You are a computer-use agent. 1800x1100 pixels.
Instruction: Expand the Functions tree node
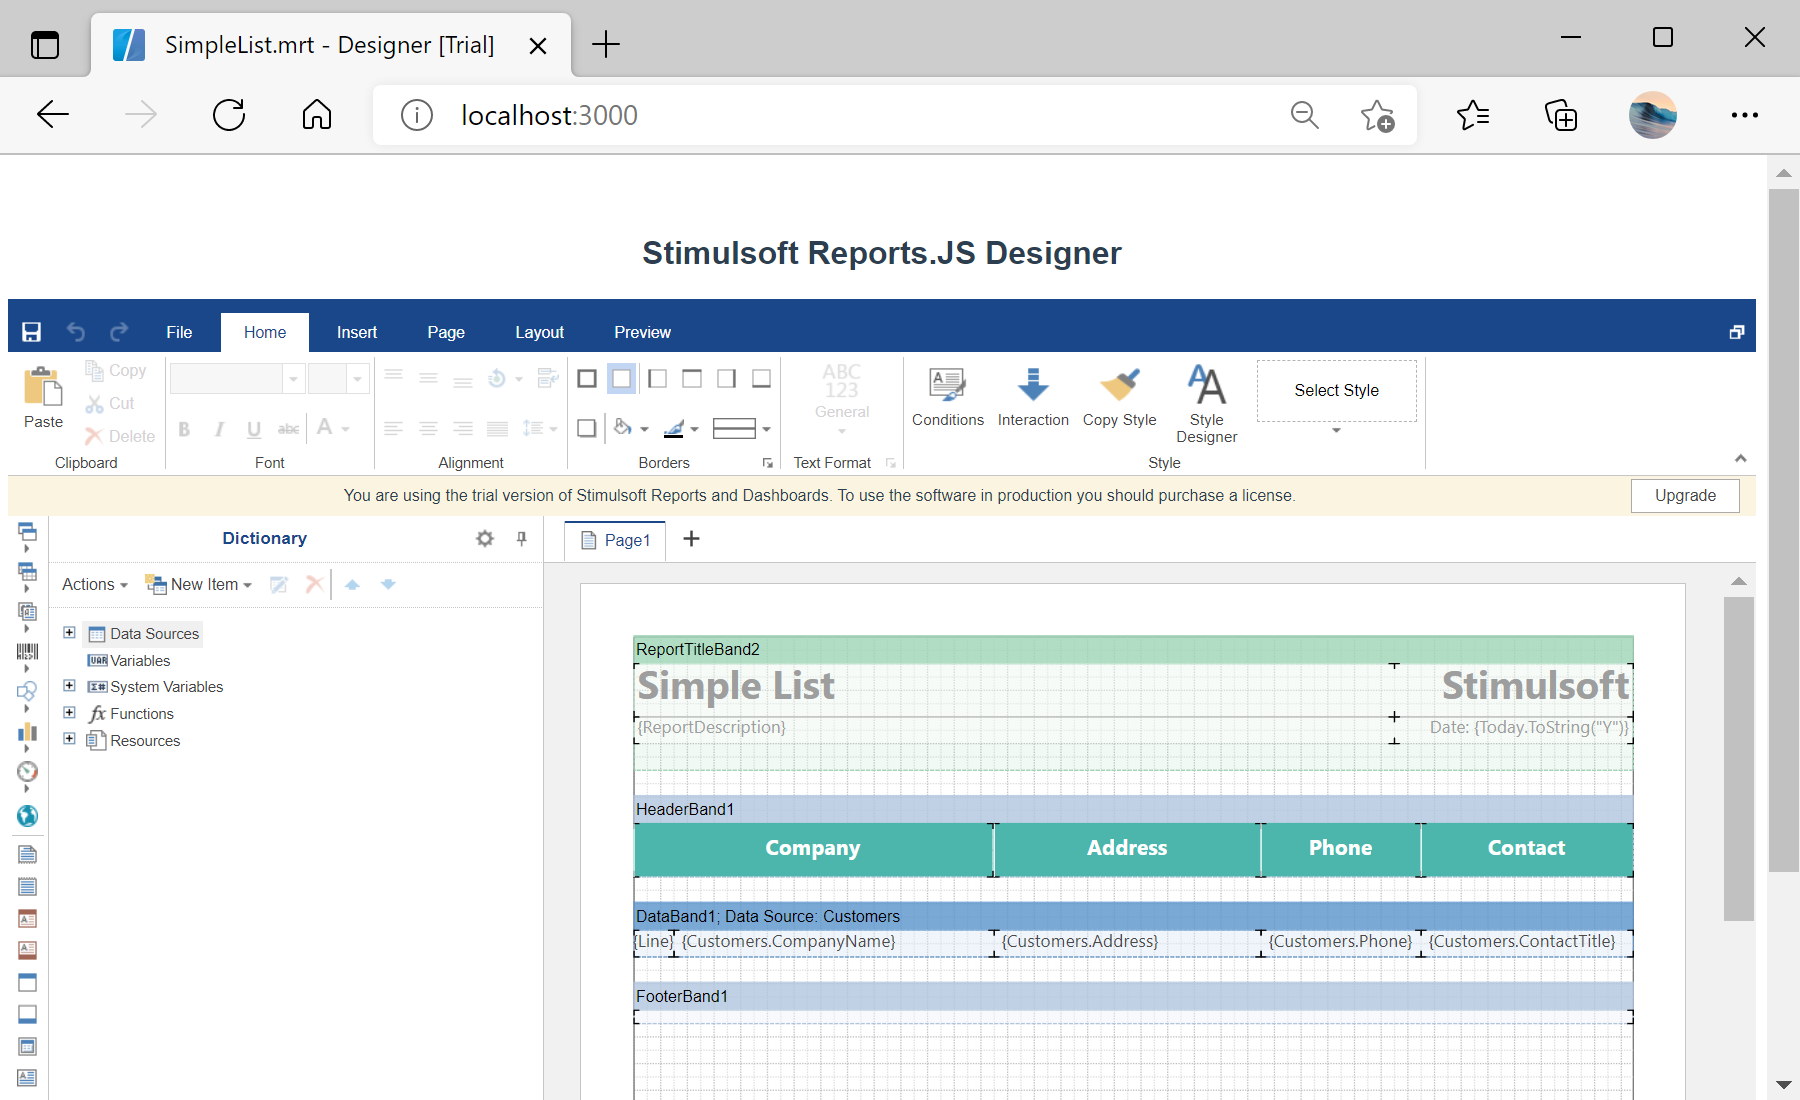point(69,713)
